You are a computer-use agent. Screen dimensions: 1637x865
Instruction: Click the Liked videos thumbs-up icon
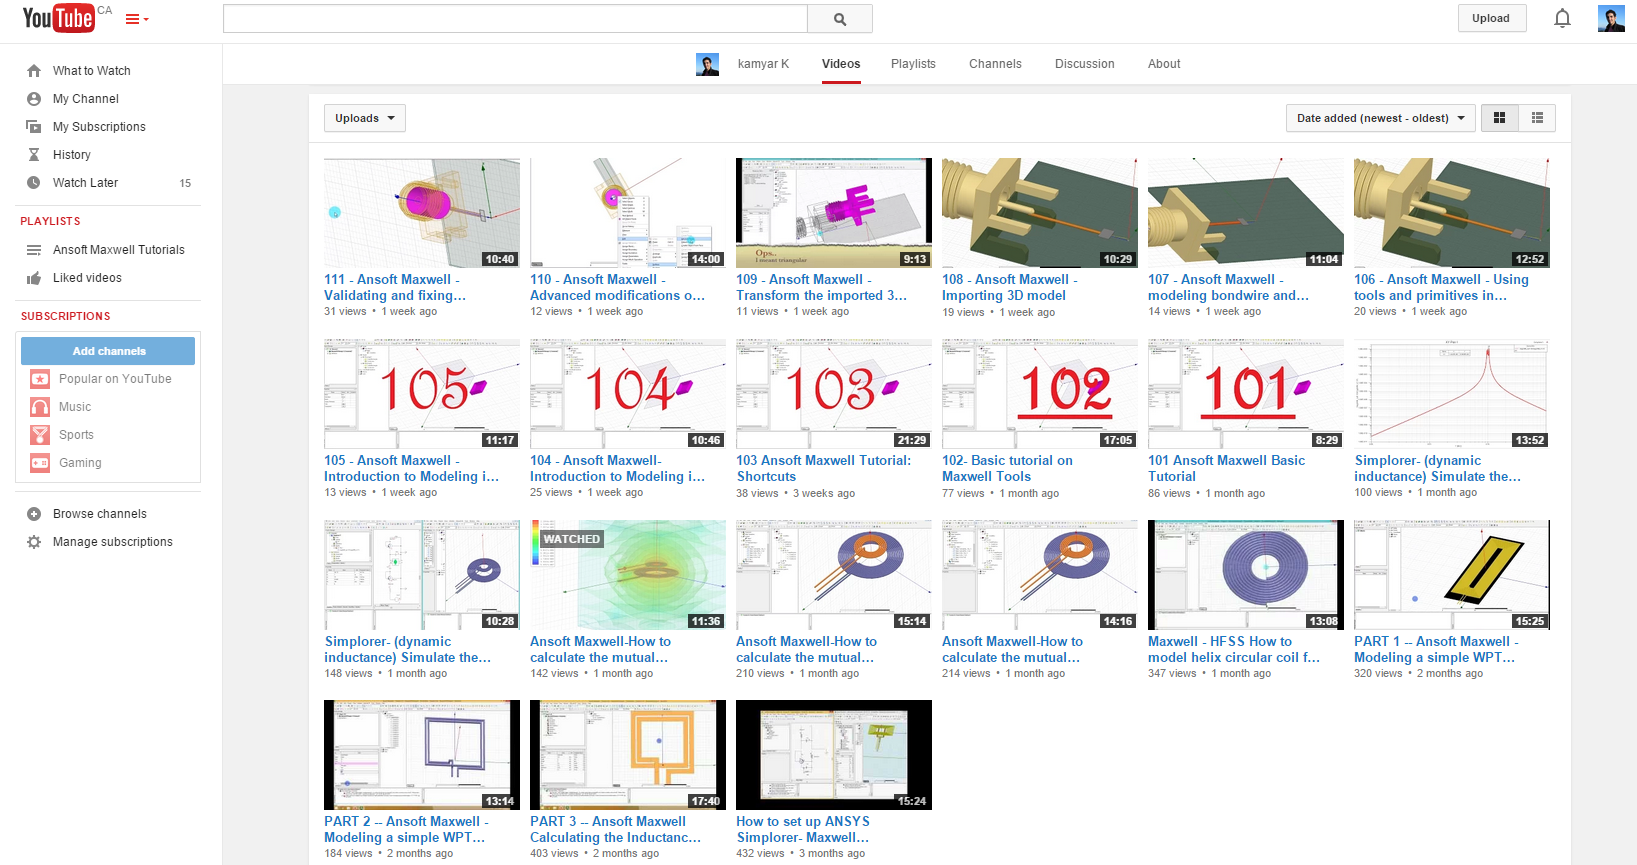[x=34, y=278]
